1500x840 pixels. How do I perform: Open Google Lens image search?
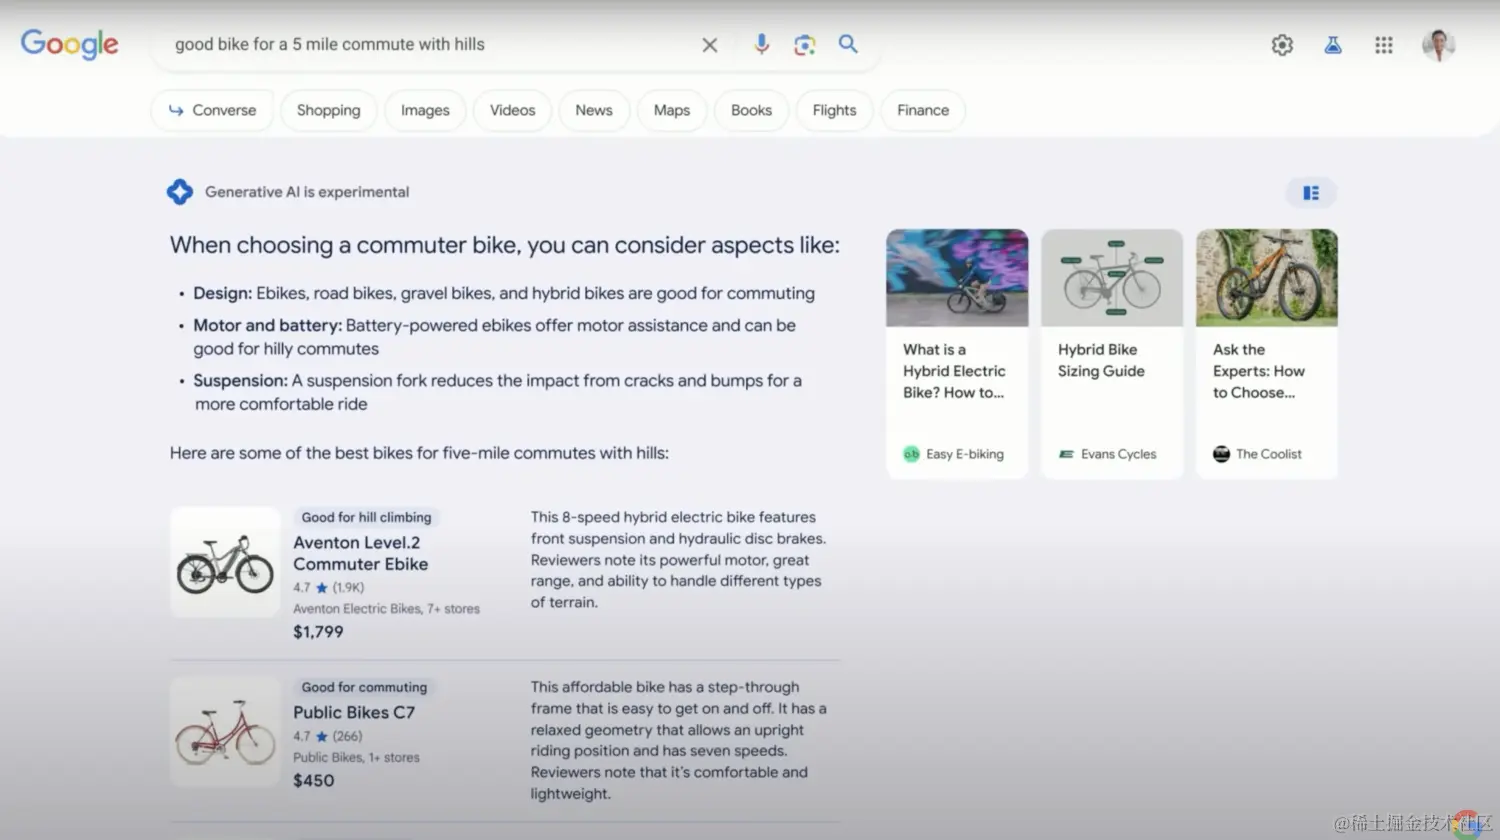(805, 45)
